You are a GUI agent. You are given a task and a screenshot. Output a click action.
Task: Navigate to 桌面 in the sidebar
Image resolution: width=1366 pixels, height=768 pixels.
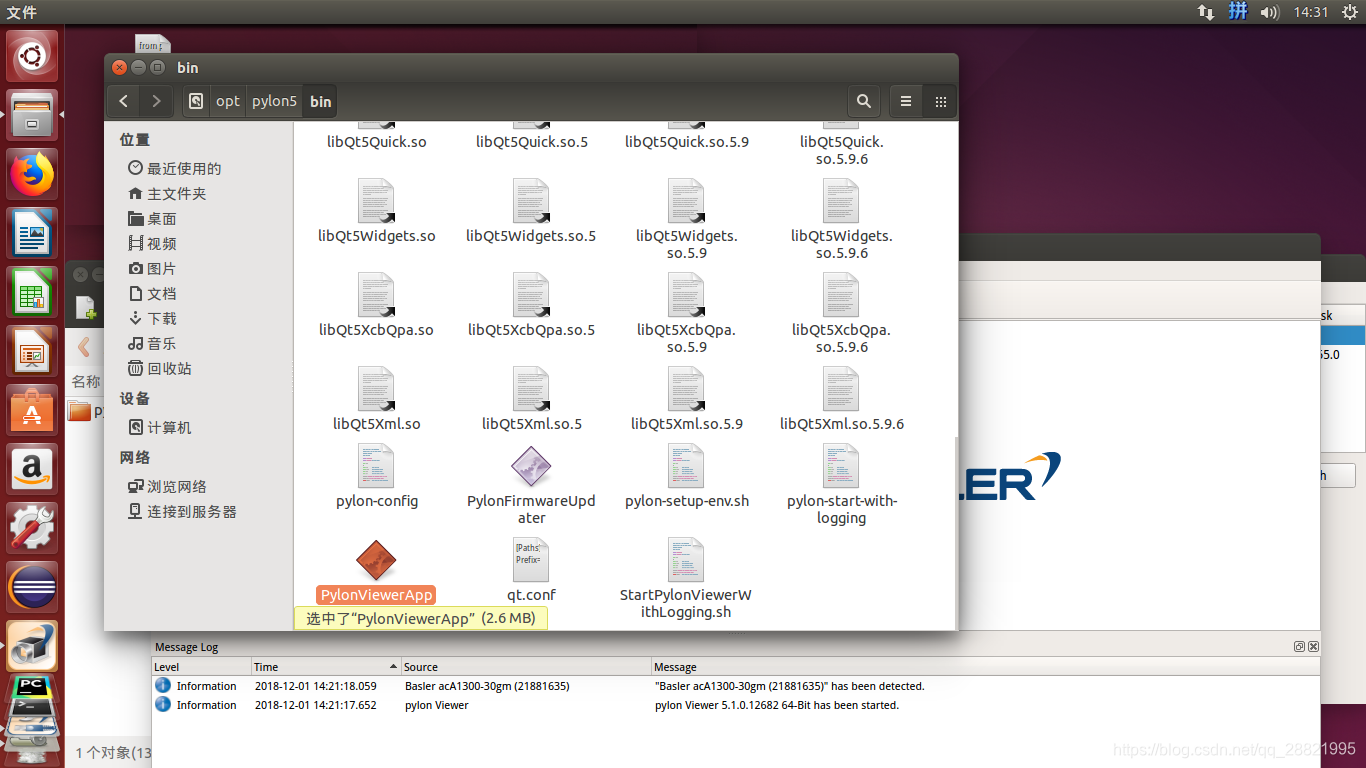point(162,218)
